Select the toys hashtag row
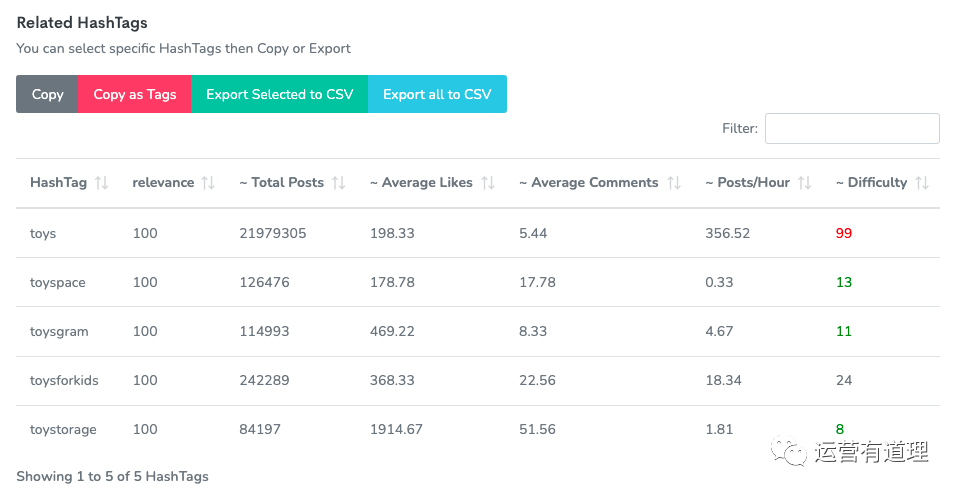 coord(478,233)
